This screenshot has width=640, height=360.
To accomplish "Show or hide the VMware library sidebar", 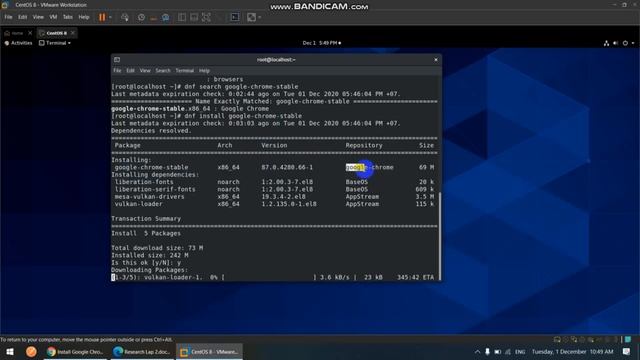I will 182,17.
